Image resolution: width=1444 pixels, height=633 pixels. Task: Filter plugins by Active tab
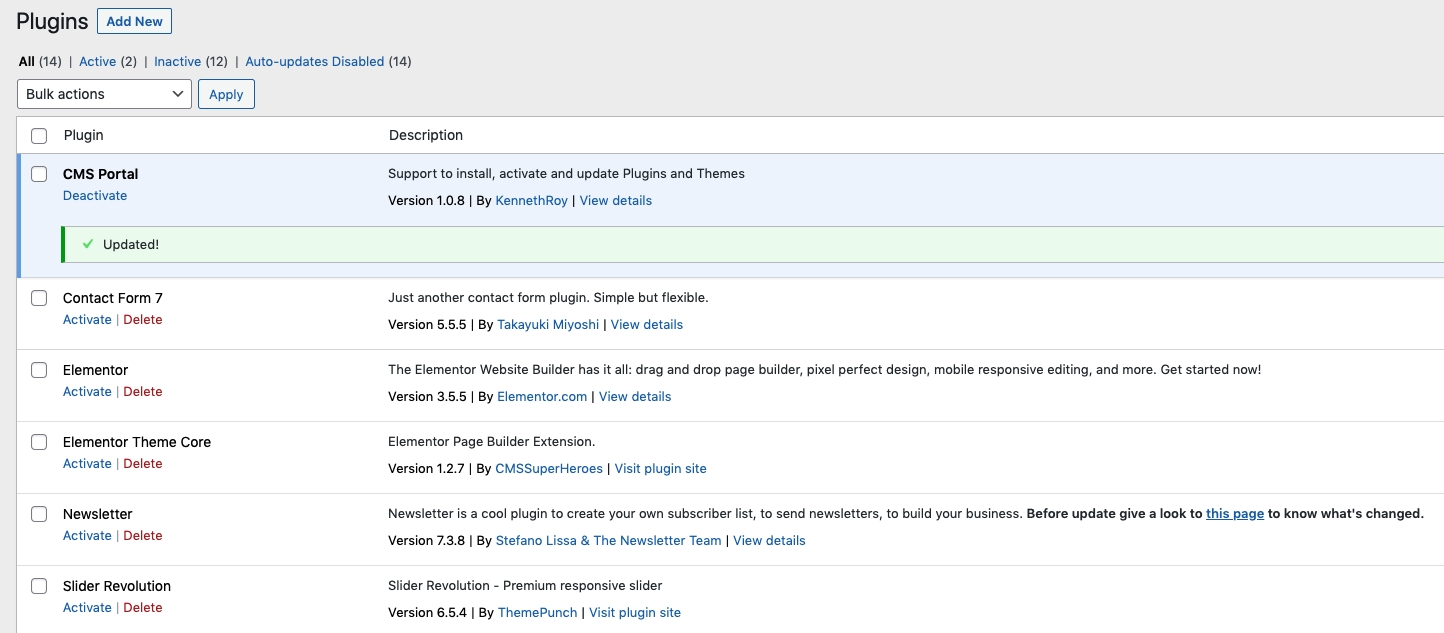click(97, 62)
